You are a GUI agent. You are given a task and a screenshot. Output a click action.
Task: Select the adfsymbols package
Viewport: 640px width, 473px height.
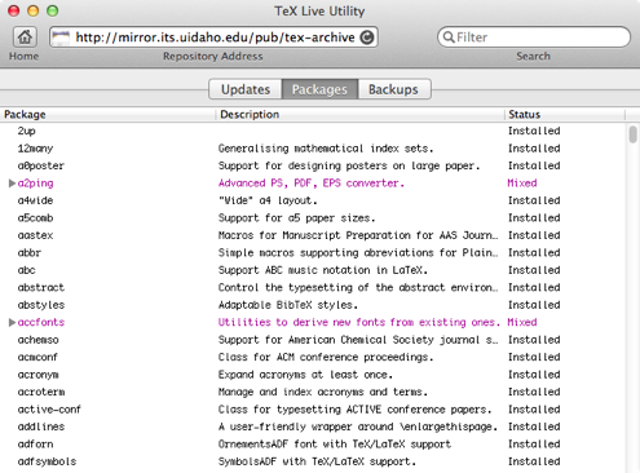click(x=47, y=462)
